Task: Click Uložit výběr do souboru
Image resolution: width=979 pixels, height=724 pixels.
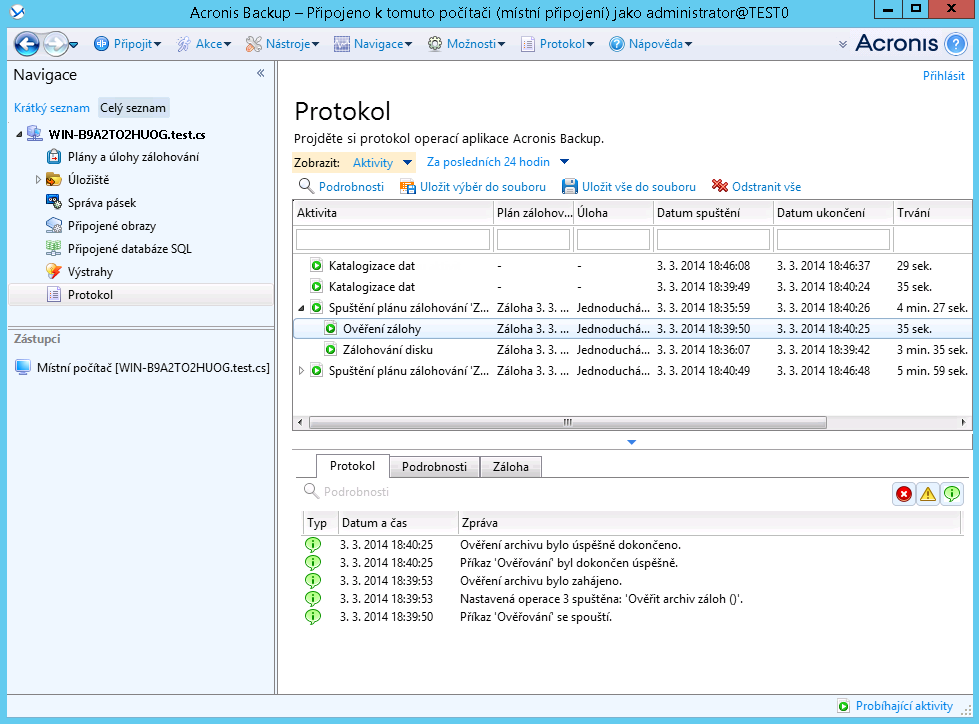Action: [473, 187]
